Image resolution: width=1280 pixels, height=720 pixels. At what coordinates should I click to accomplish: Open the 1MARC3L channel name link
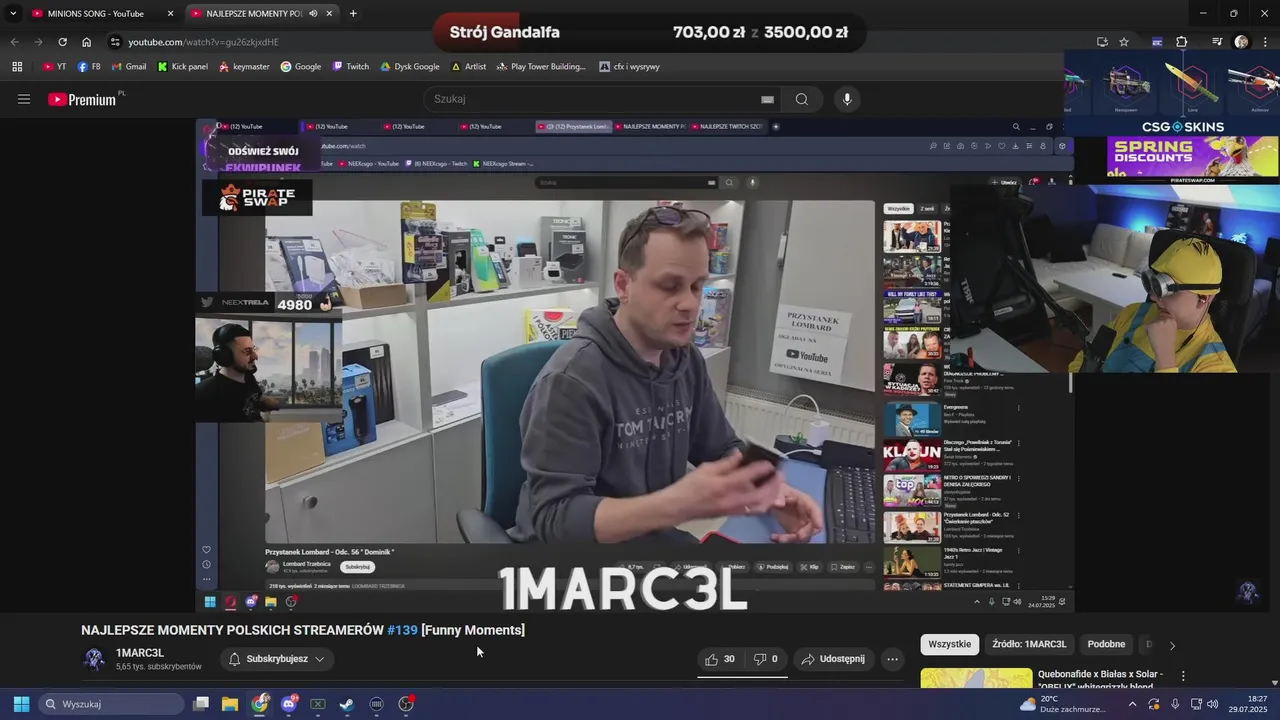[x=140, y=653]
